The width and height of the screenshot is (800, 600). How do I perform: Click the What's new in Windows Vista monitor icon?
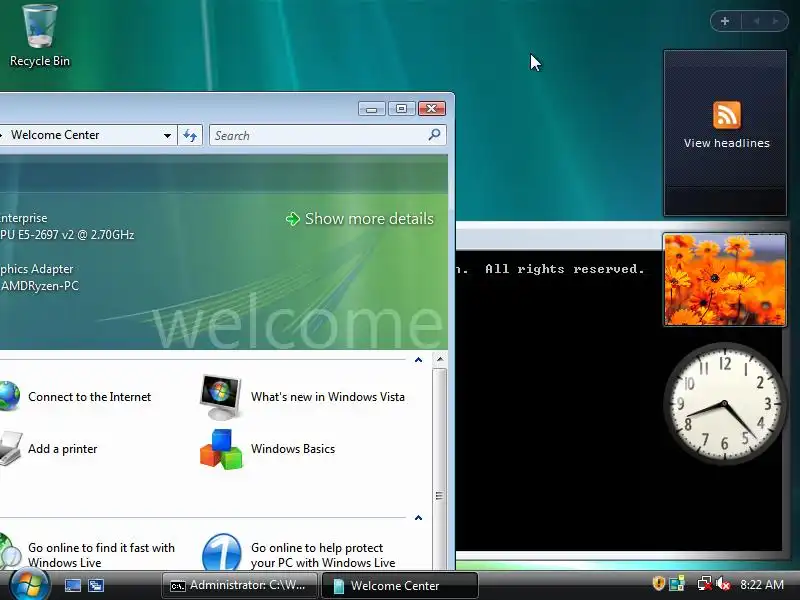220,397
